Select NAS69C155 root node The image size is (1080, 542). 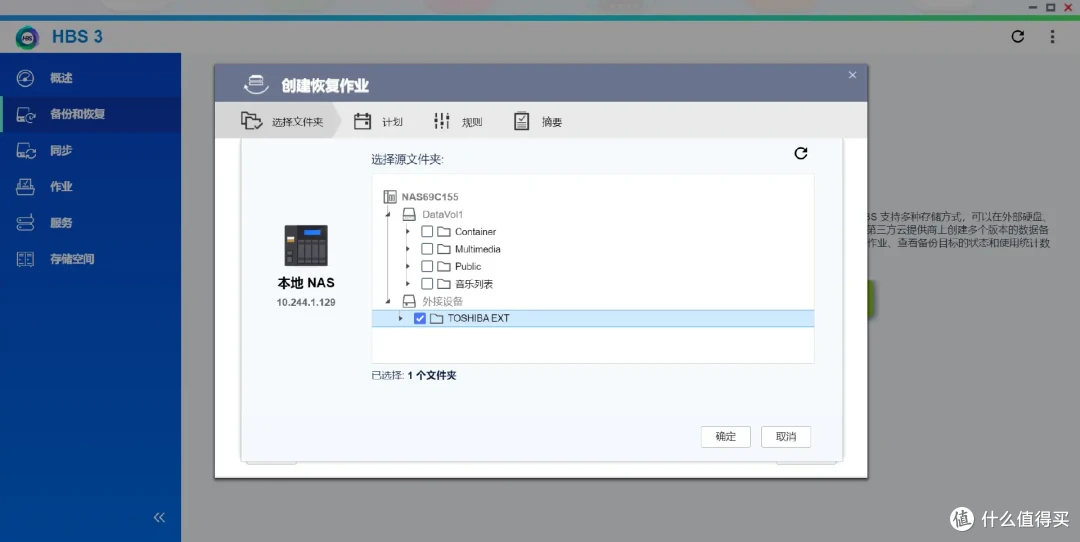coord(430,197)
